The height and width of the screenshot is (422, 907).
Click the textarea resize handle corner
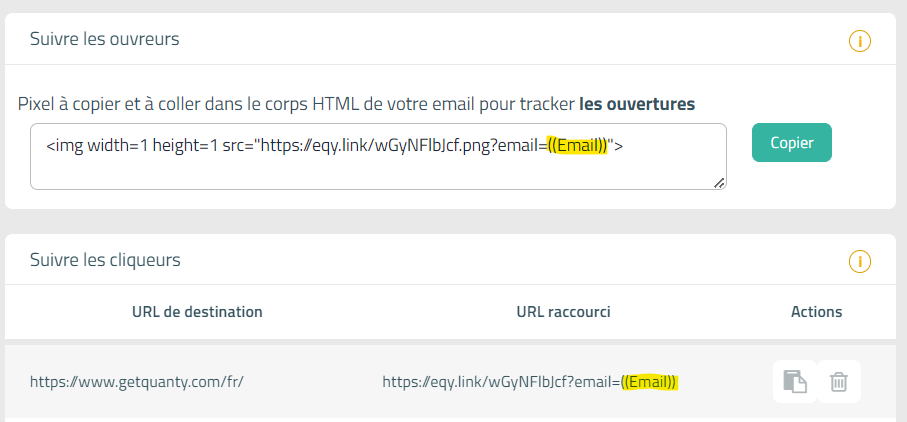coord(719,183)
